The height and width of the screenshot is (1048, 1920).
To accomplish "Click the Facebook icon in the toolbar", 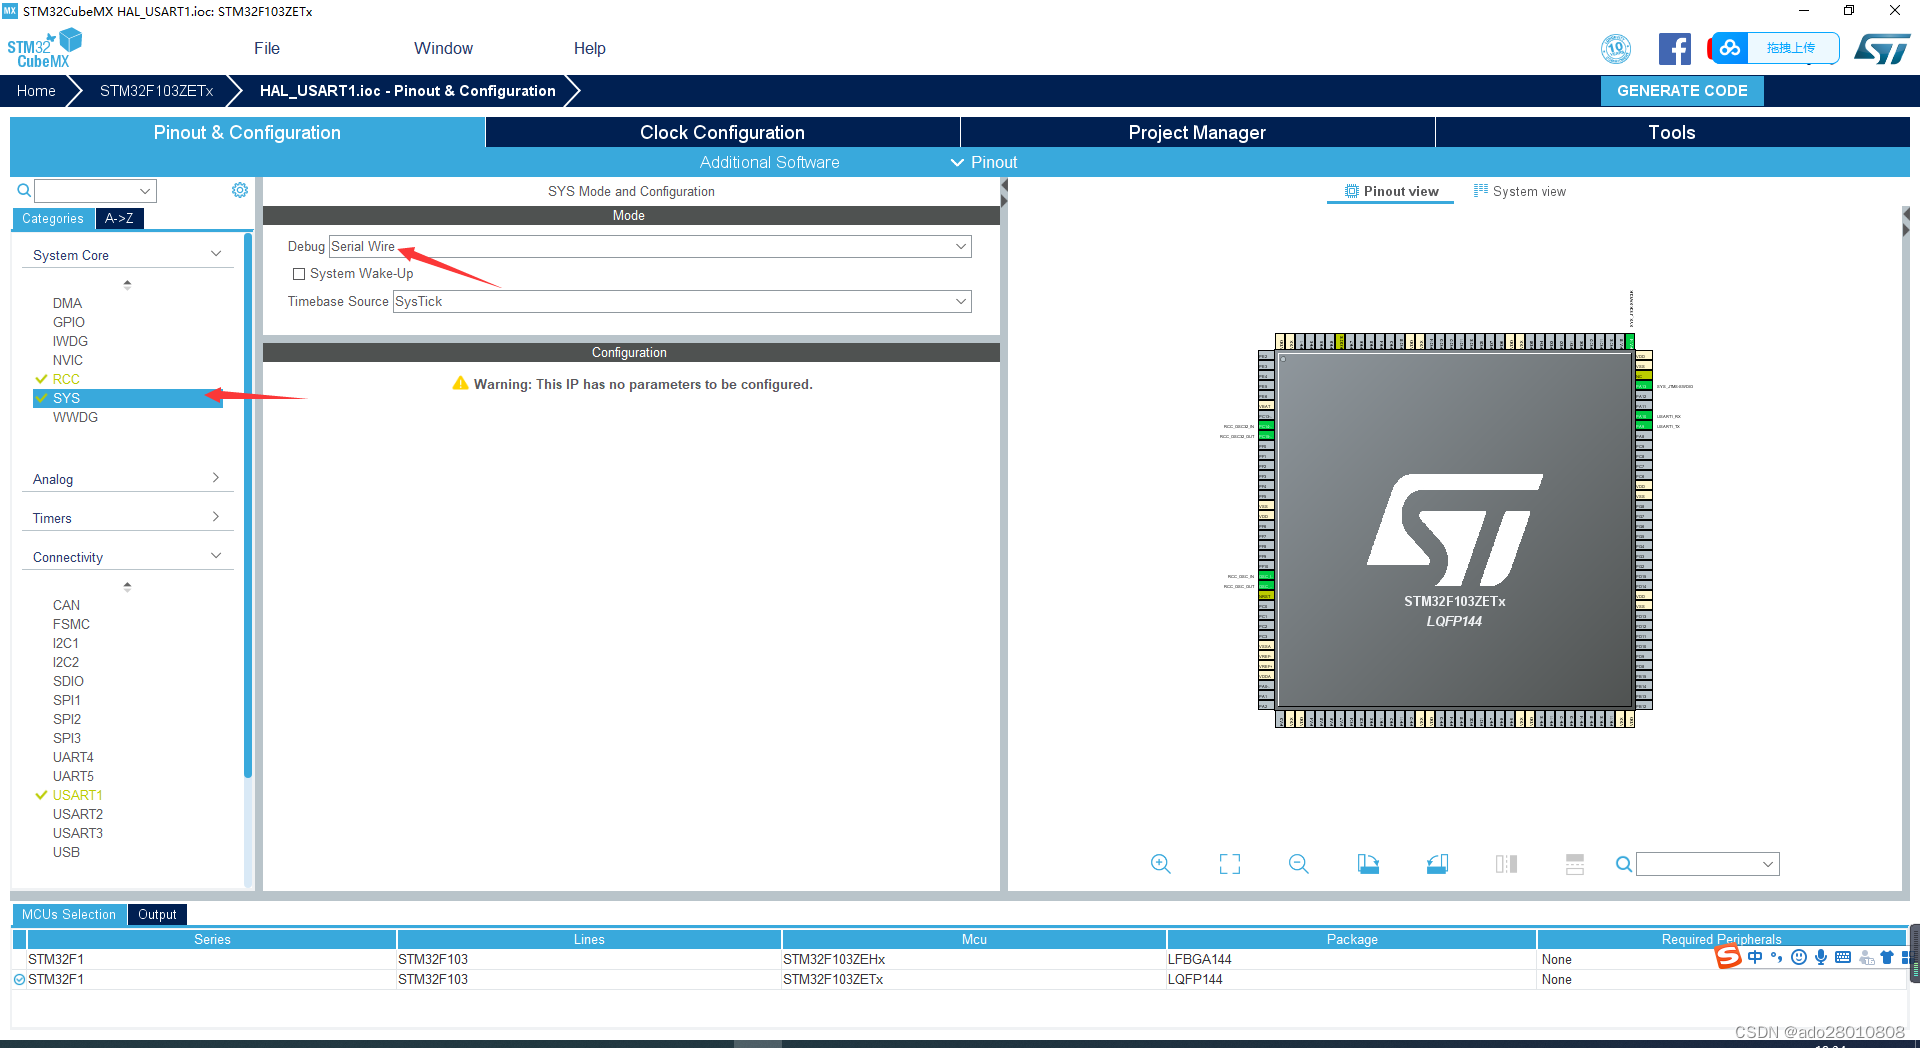I will [x=1675, y=48].
